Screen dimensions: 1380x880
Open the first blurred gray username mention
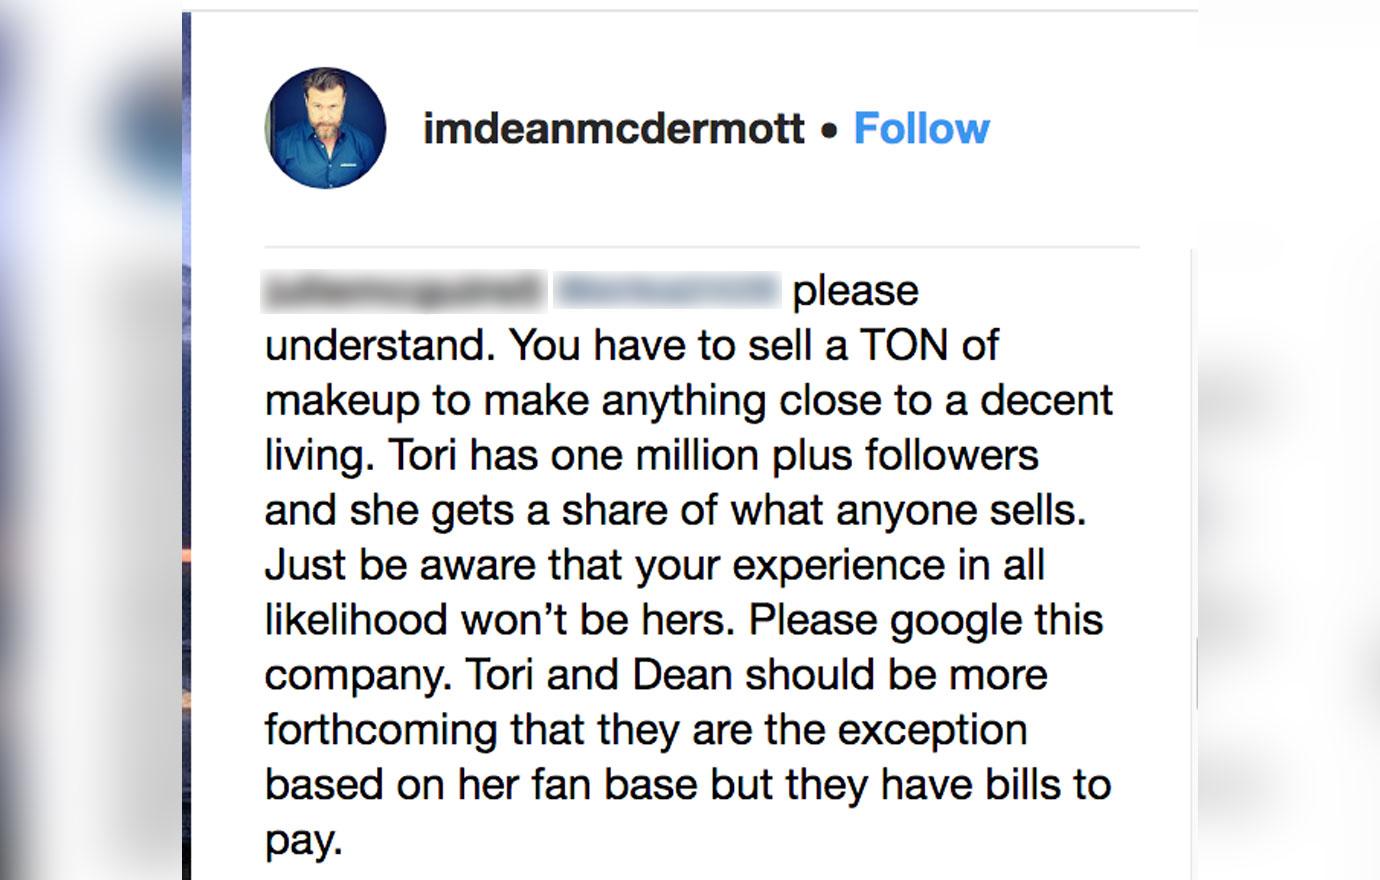403,290
